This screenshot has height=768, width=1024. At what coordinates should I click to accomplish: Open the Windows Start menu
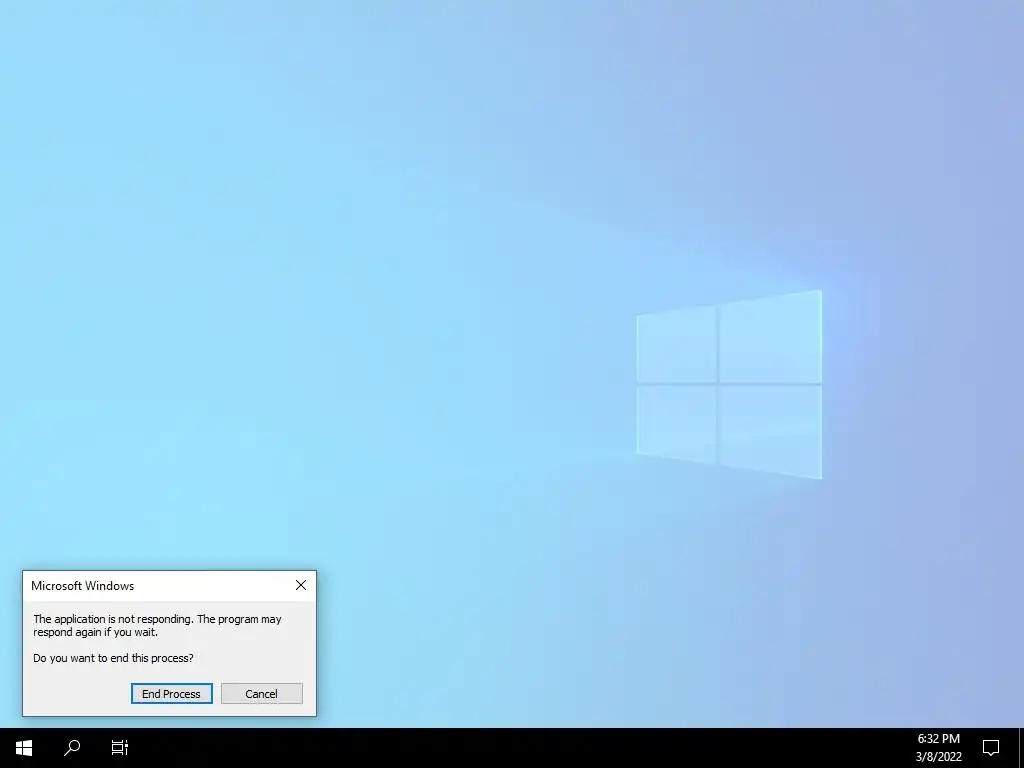pyautogui.click(x=24, y=748)
